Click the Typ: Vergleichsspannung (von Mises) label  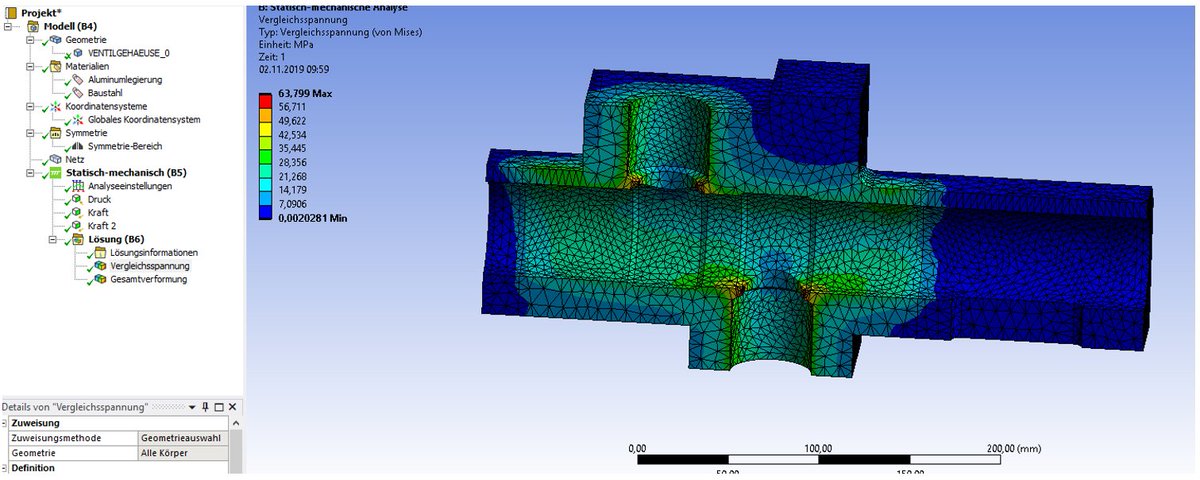point(340,32)
